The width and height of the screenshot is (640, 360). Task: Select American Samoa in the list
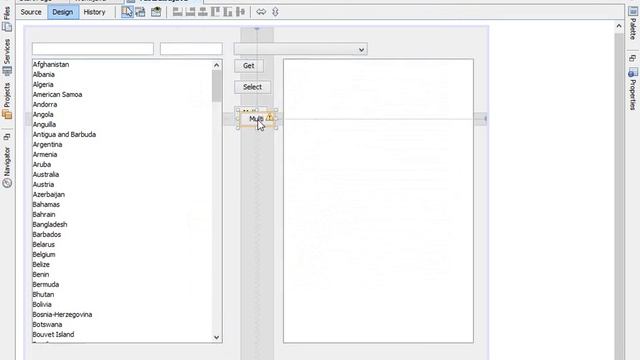pyautogui.click(x=58, y=95)
